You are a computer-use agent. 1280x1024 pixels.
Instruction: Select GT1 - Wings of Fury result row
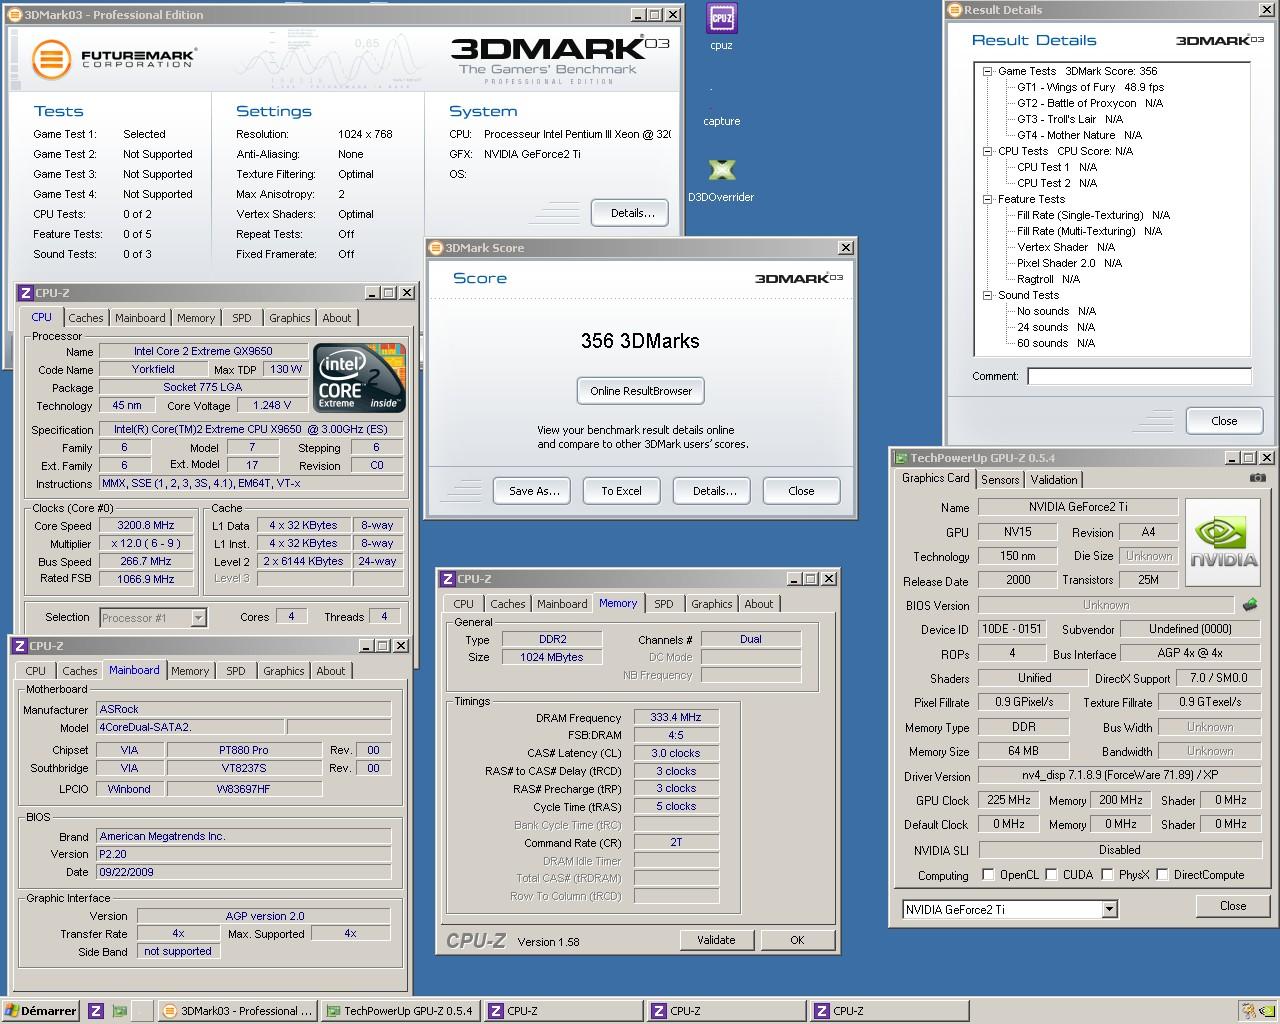[1090, 87]
